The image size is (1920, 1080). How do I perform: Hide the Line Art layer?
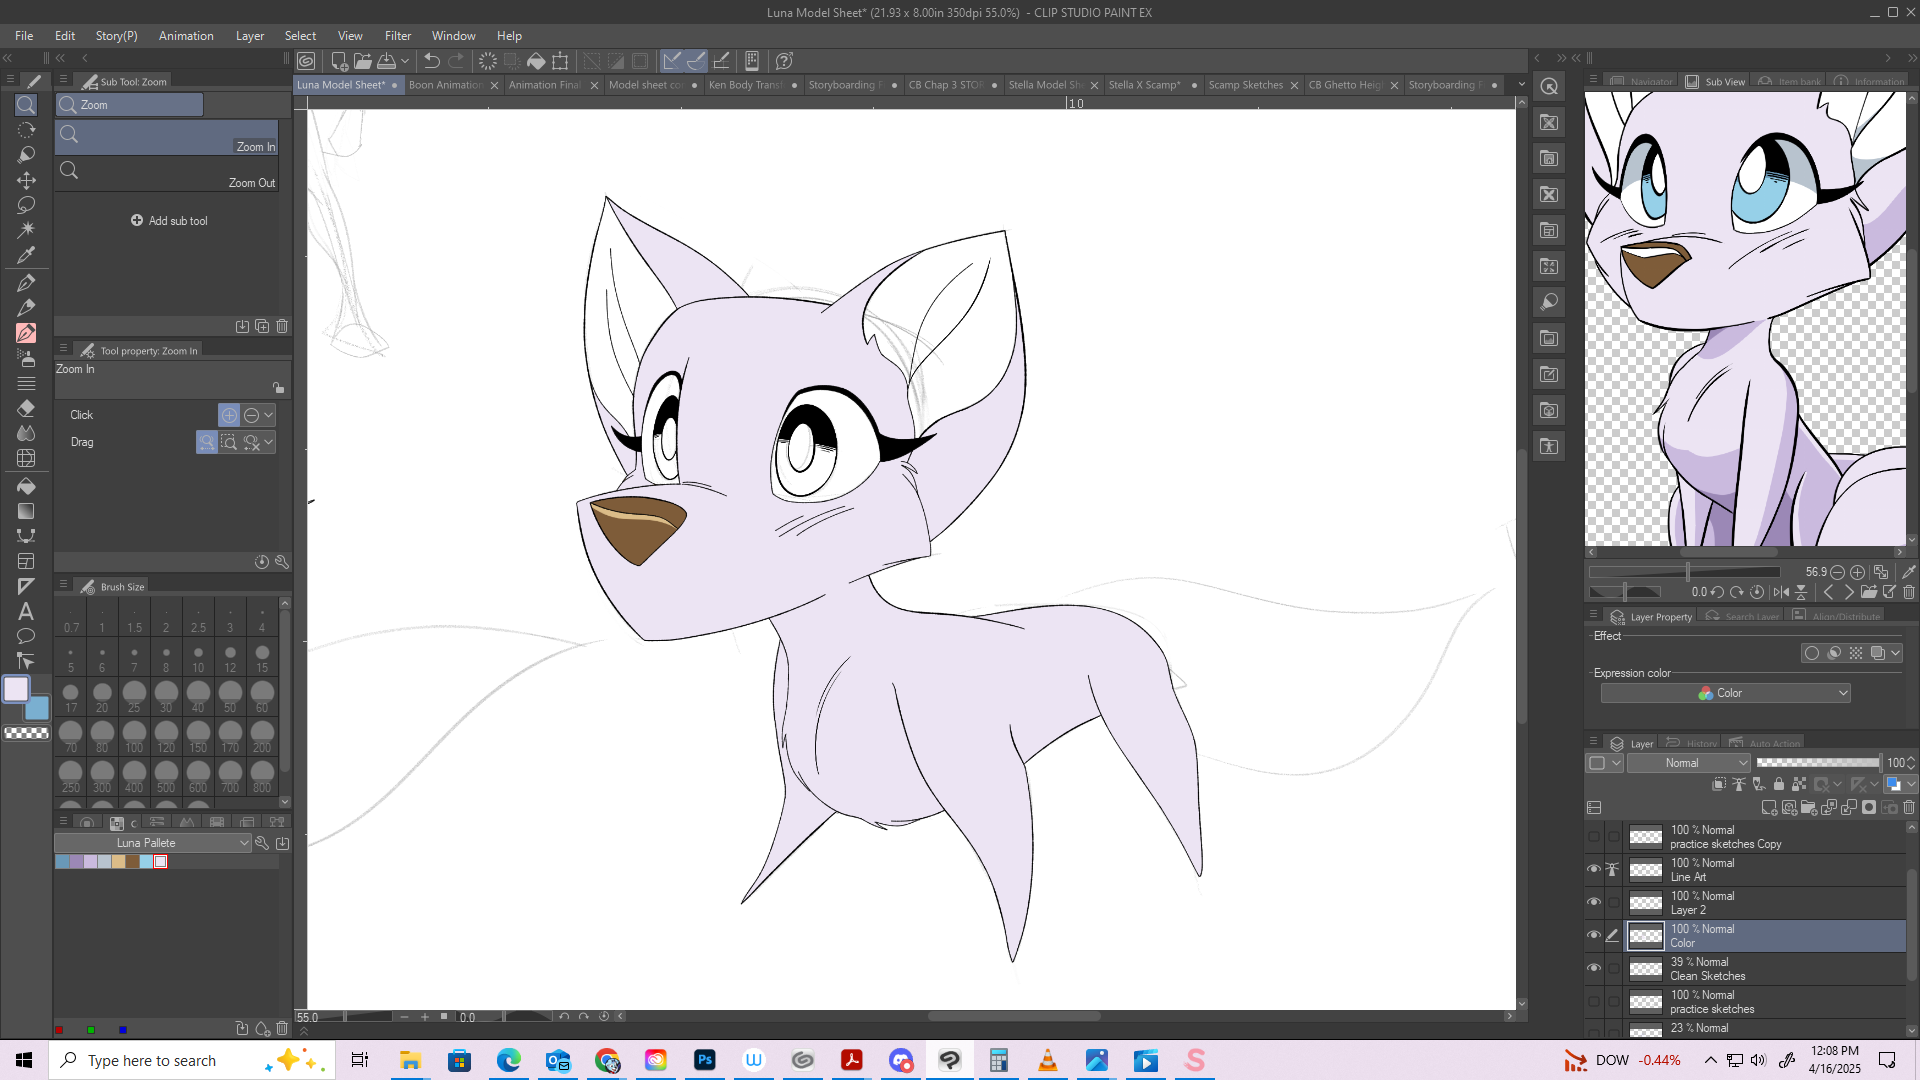[x=1594, y=869]
